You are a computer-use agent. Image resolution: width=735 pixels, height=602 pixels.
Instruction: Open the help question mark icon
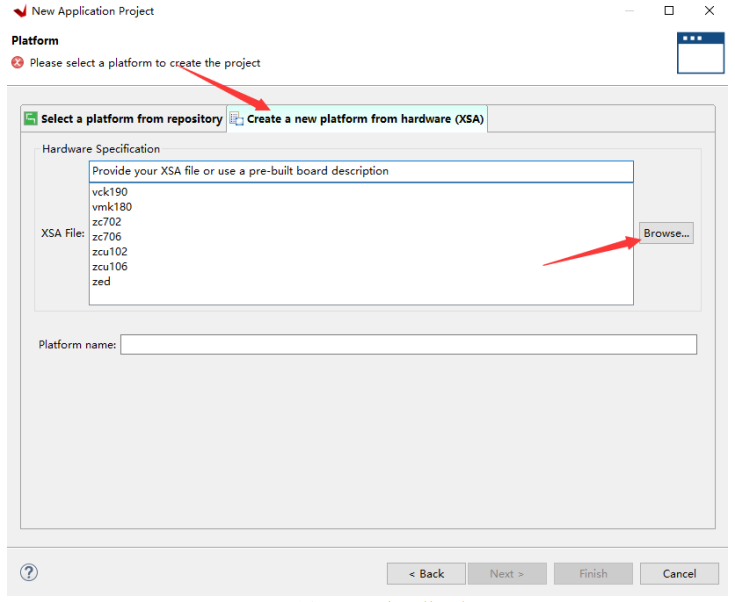coord(29,572)
